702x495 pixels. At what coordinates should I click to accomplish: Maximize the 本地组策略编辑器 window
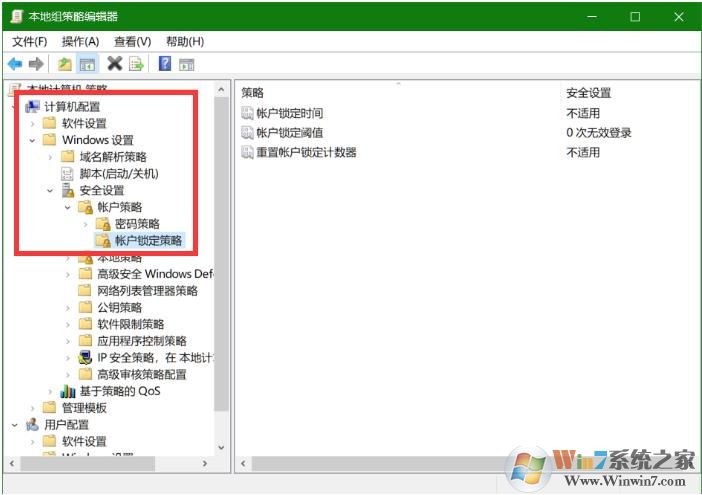click(x=635, y=17)
